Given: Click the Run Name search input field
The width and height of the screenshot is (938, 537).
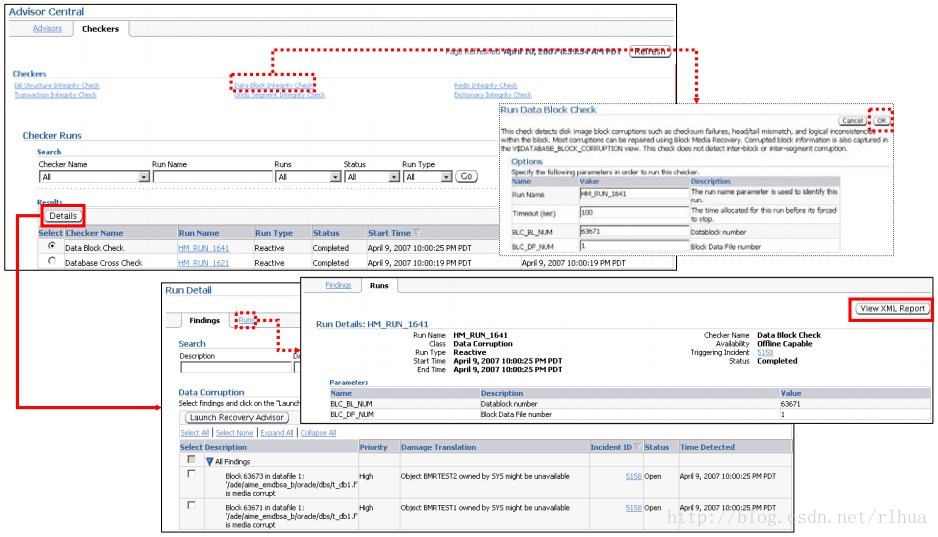Looking at the screenshot, I should [x=212, y=177].
